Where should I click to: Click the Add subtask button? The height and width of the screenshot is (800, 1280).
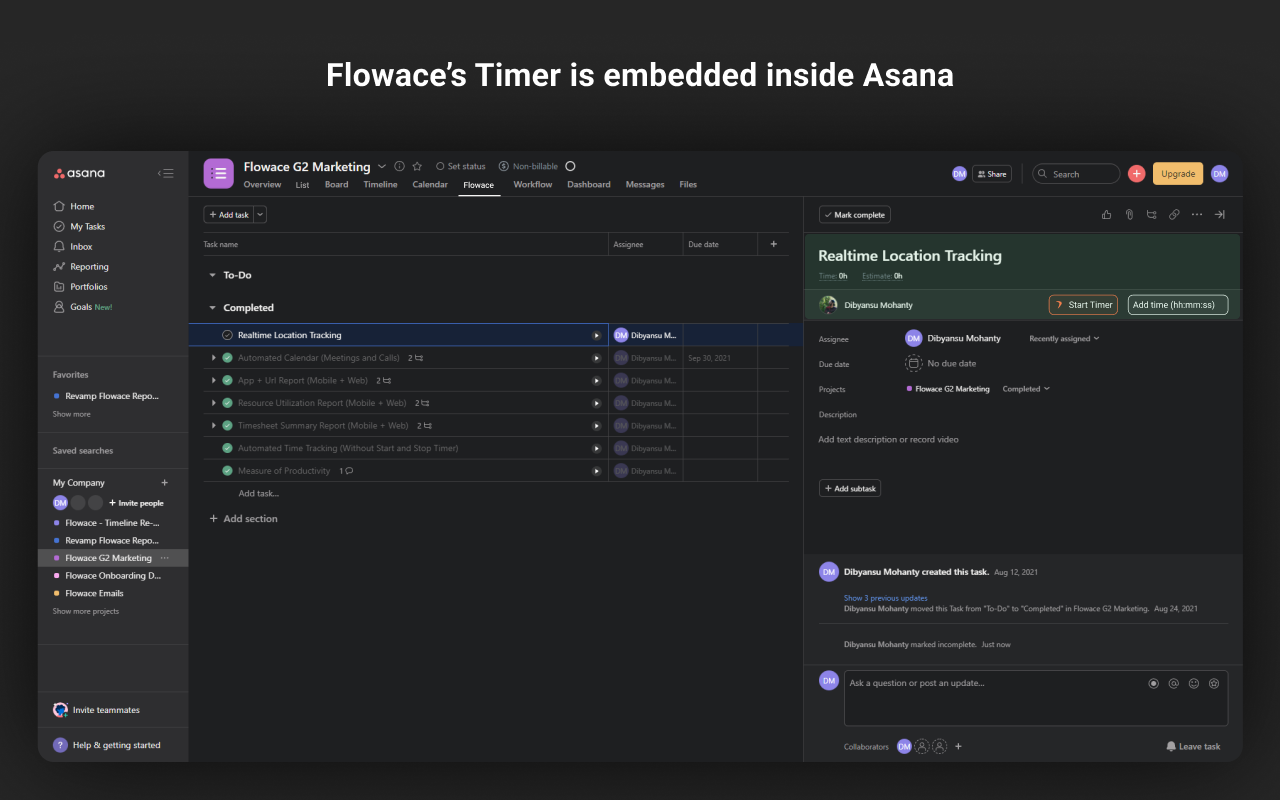click(850, 488)
